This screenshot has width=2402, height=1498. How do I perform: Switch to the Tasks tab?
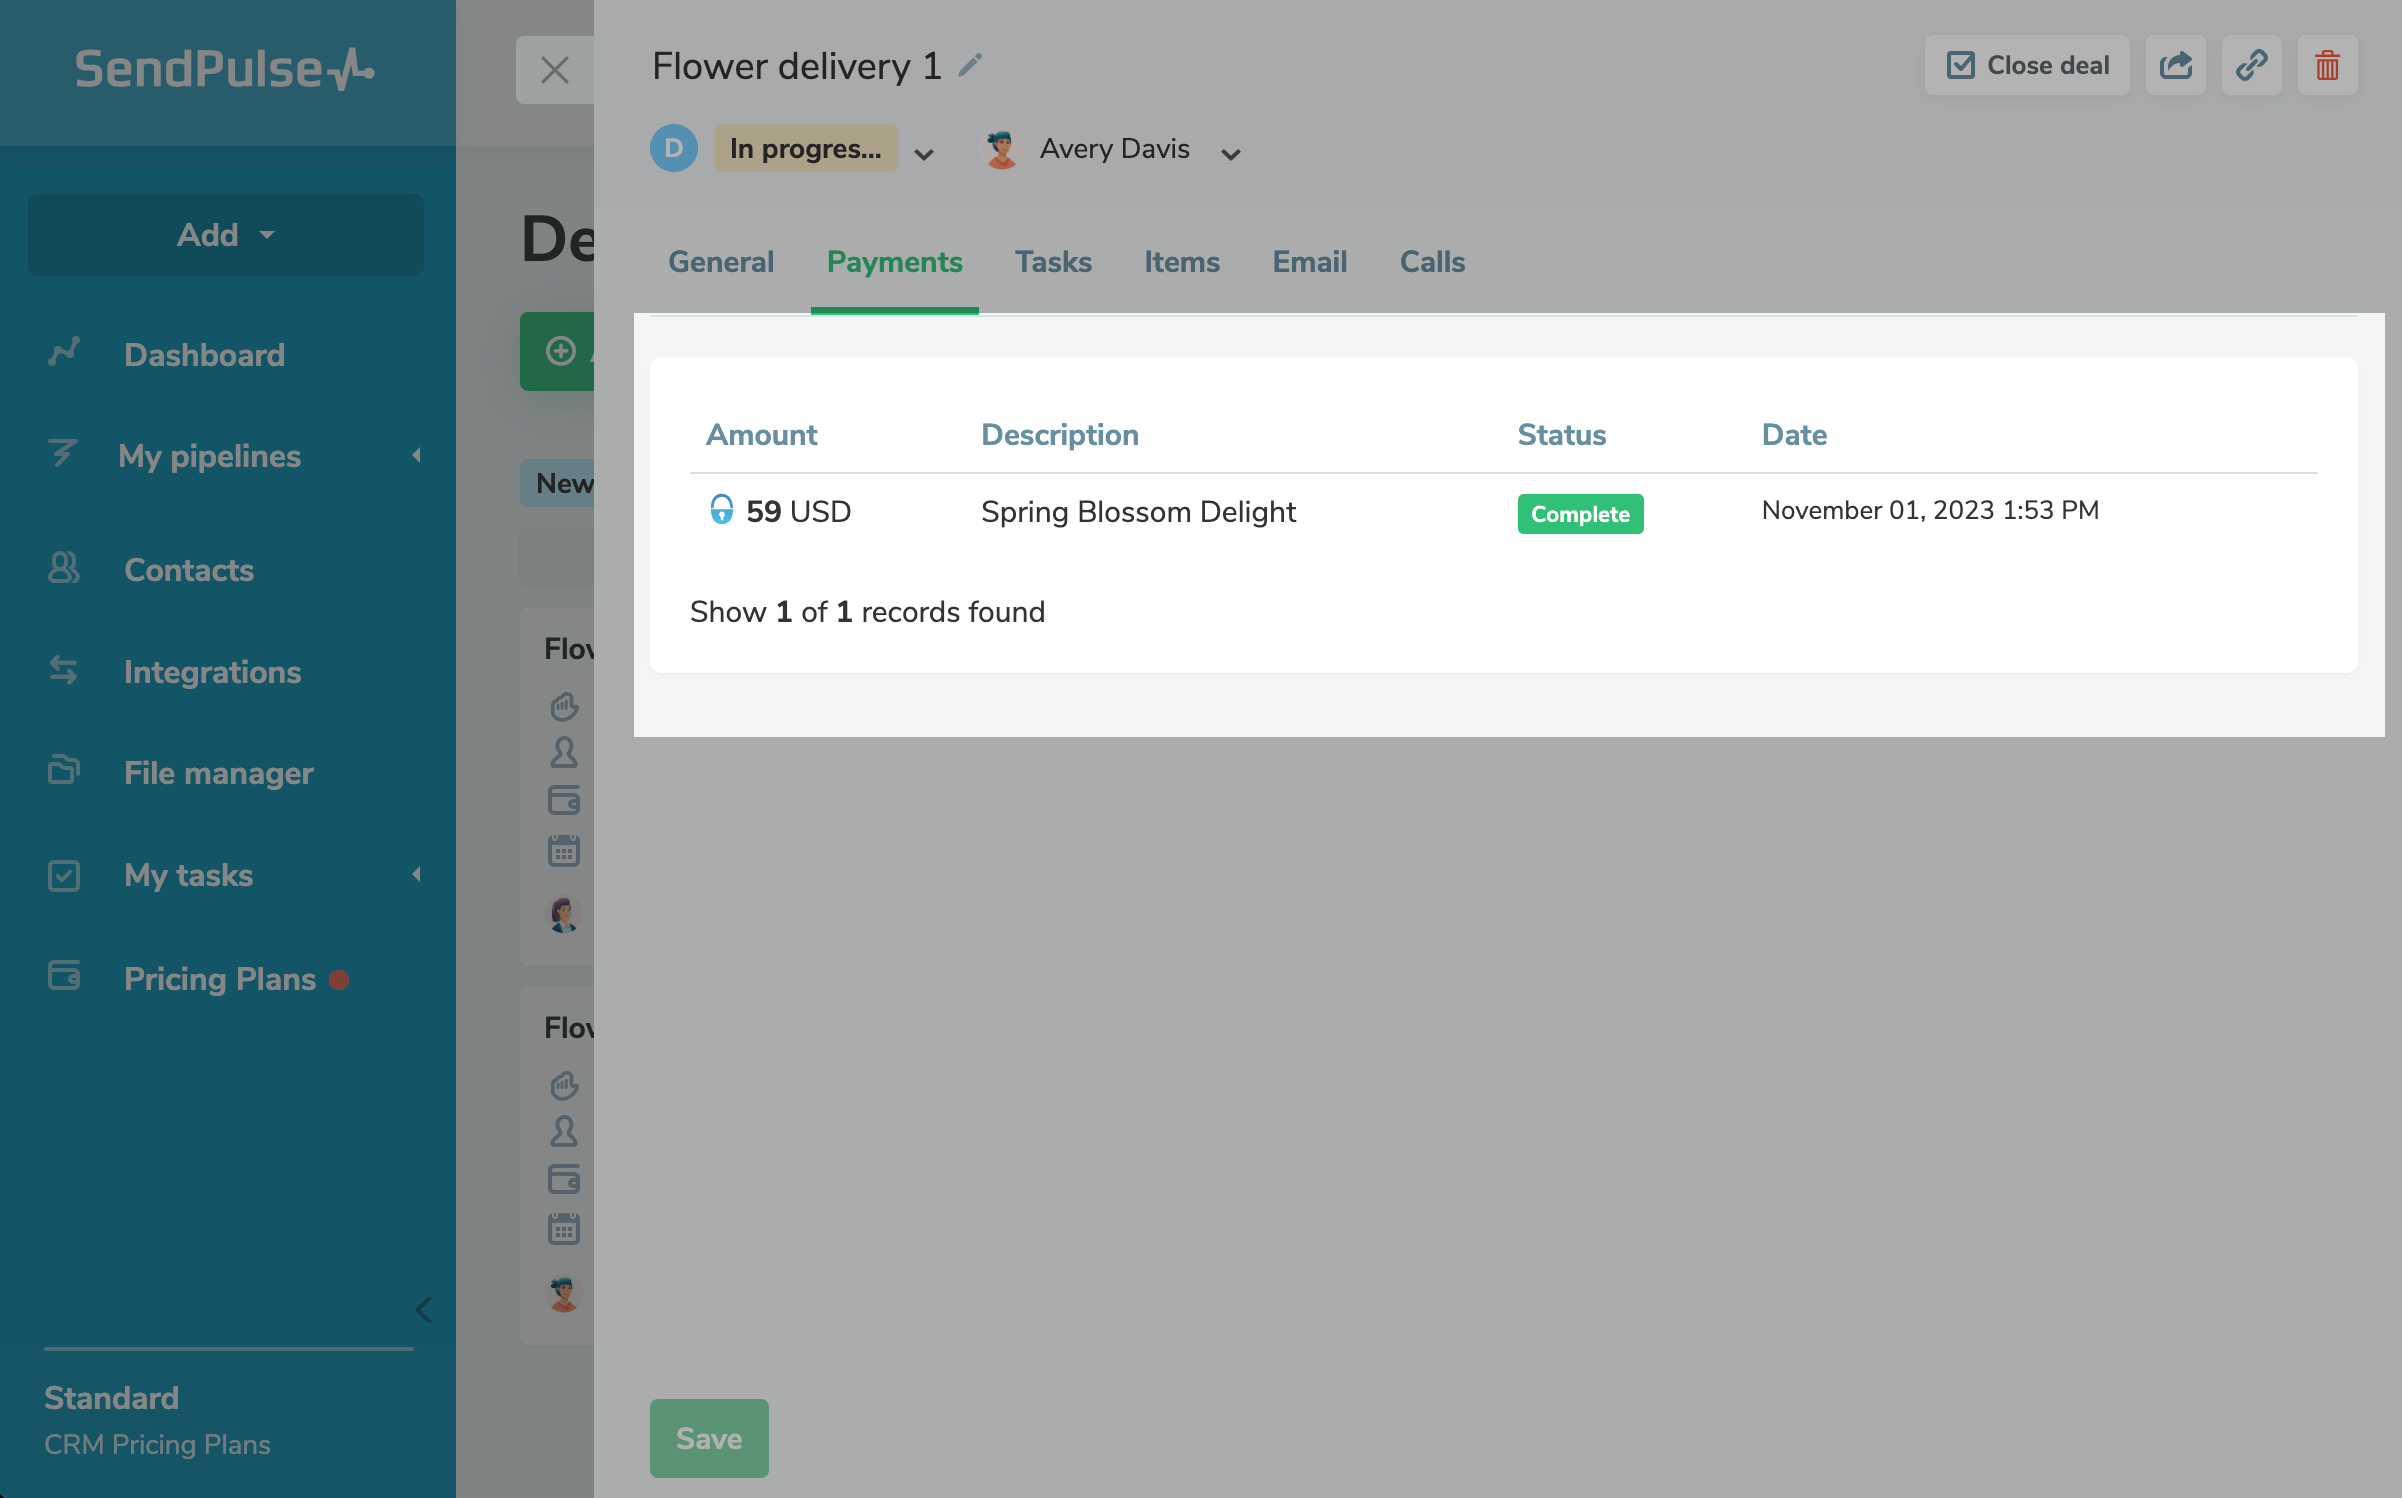pyautogui.click(x=1053, y=262)
